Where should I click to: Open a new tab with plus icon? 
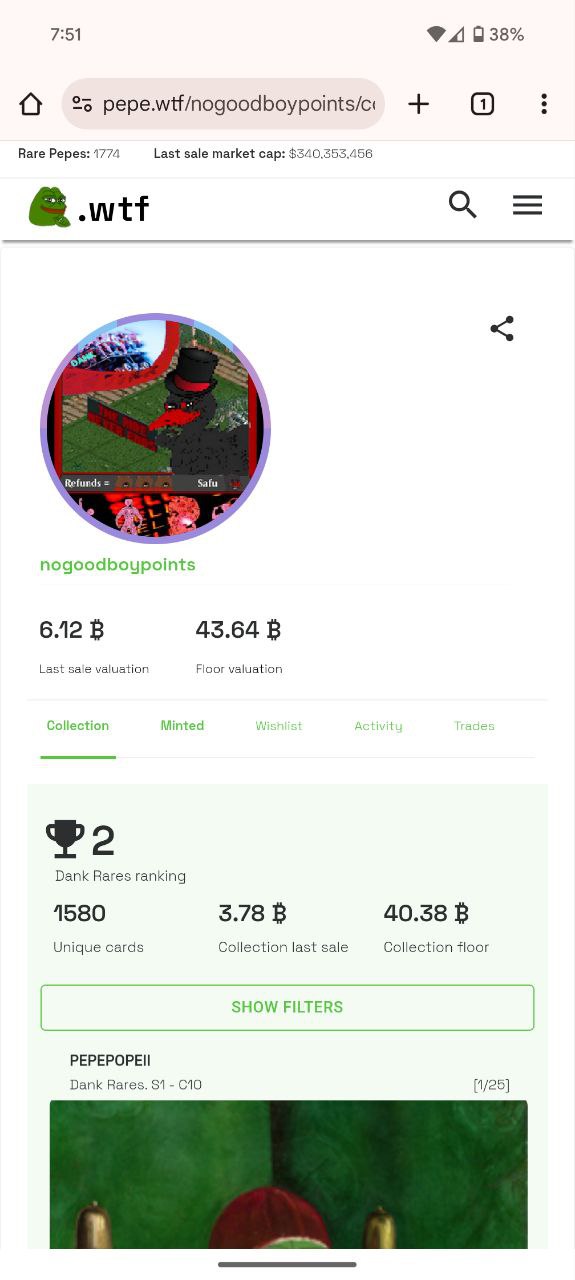419,104
